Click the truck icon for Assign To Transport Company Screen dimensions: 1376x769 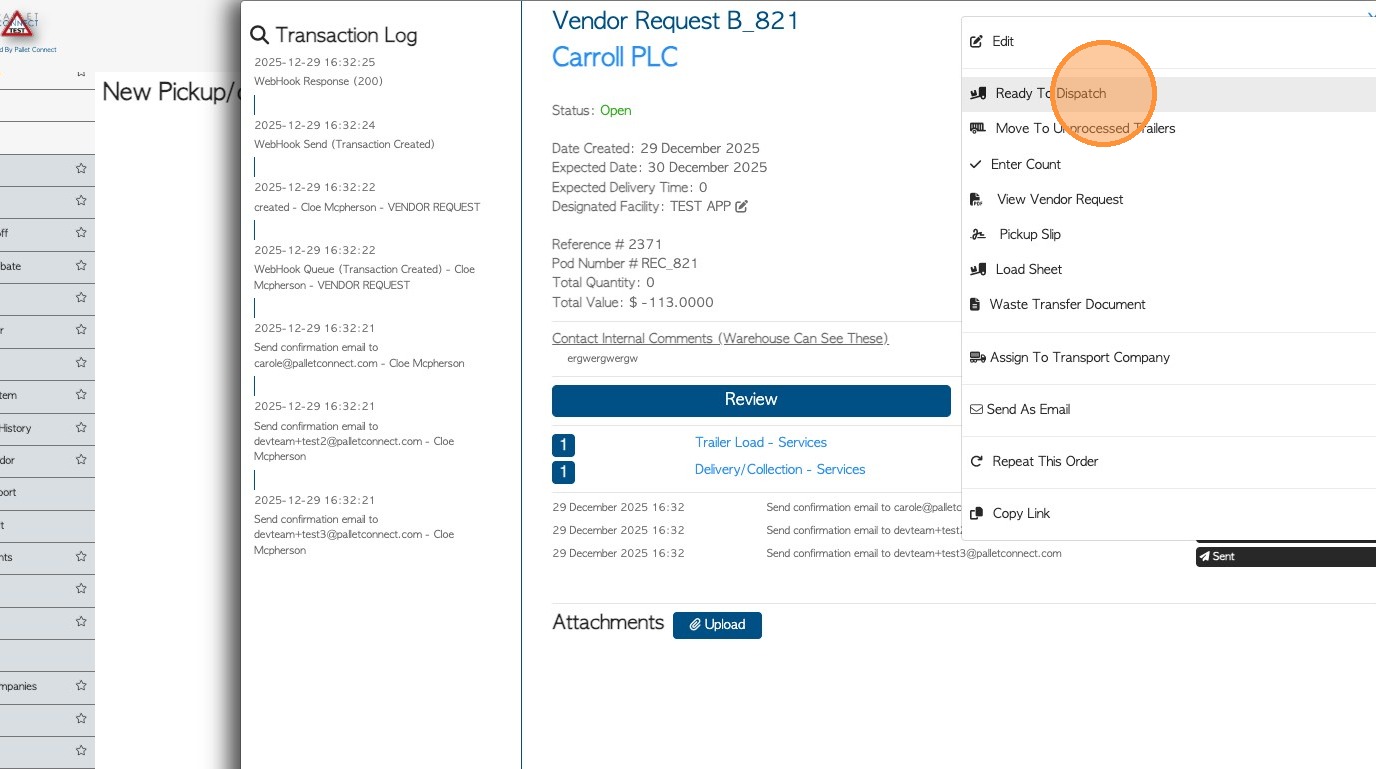click(977, 358)
